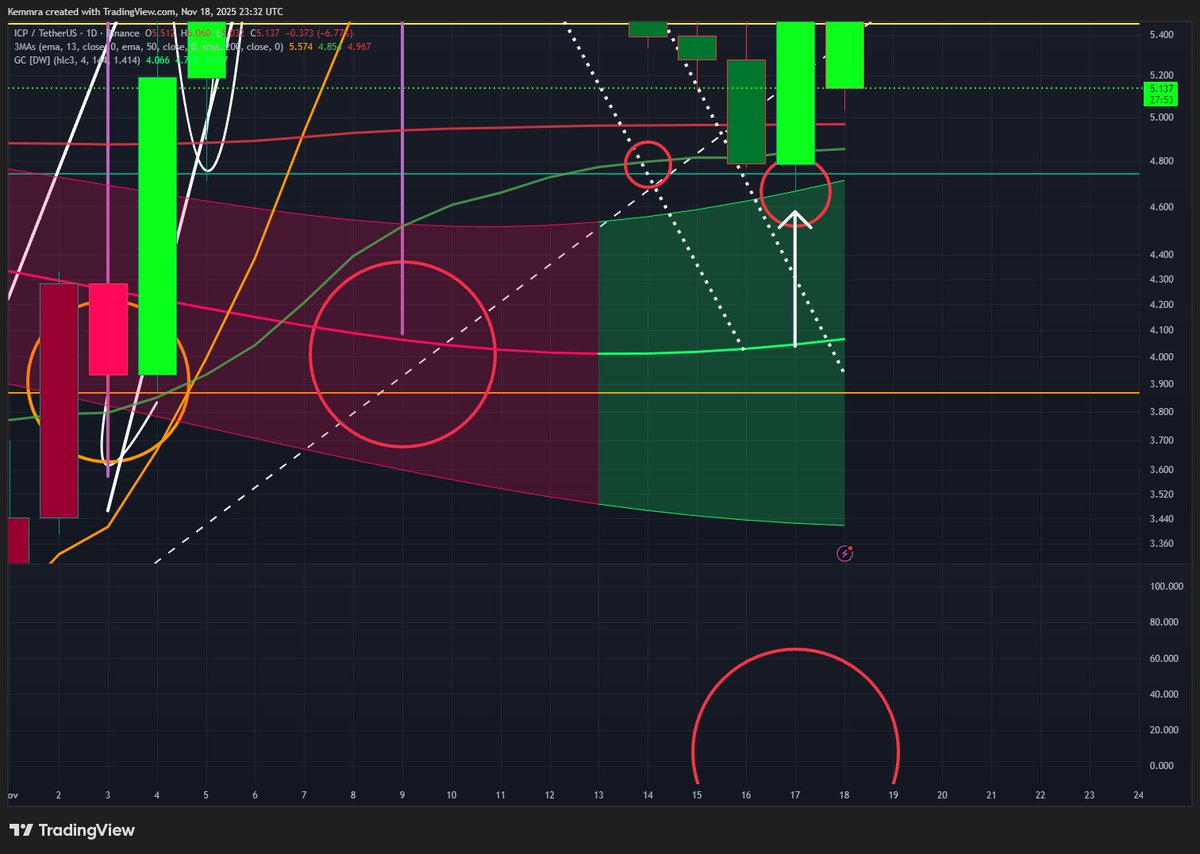Click the Kemmra created with TradingView.com caption
The width and height of the screenshot is (1200, 854).
(x=145, y=11)
